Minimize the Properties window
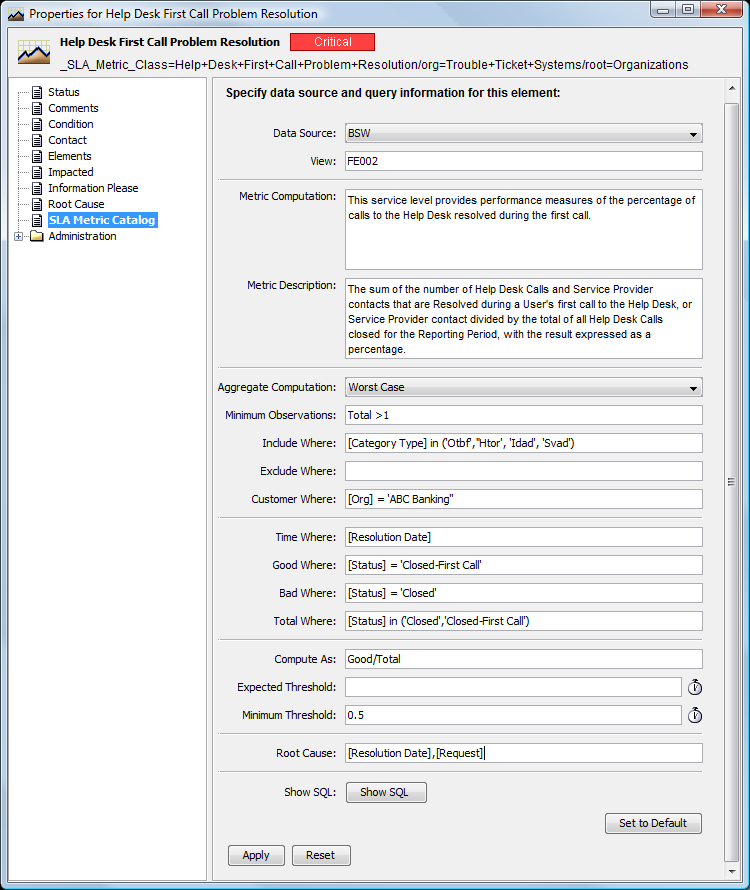Viewport: 750px width, 890px height. click(663, 10)
